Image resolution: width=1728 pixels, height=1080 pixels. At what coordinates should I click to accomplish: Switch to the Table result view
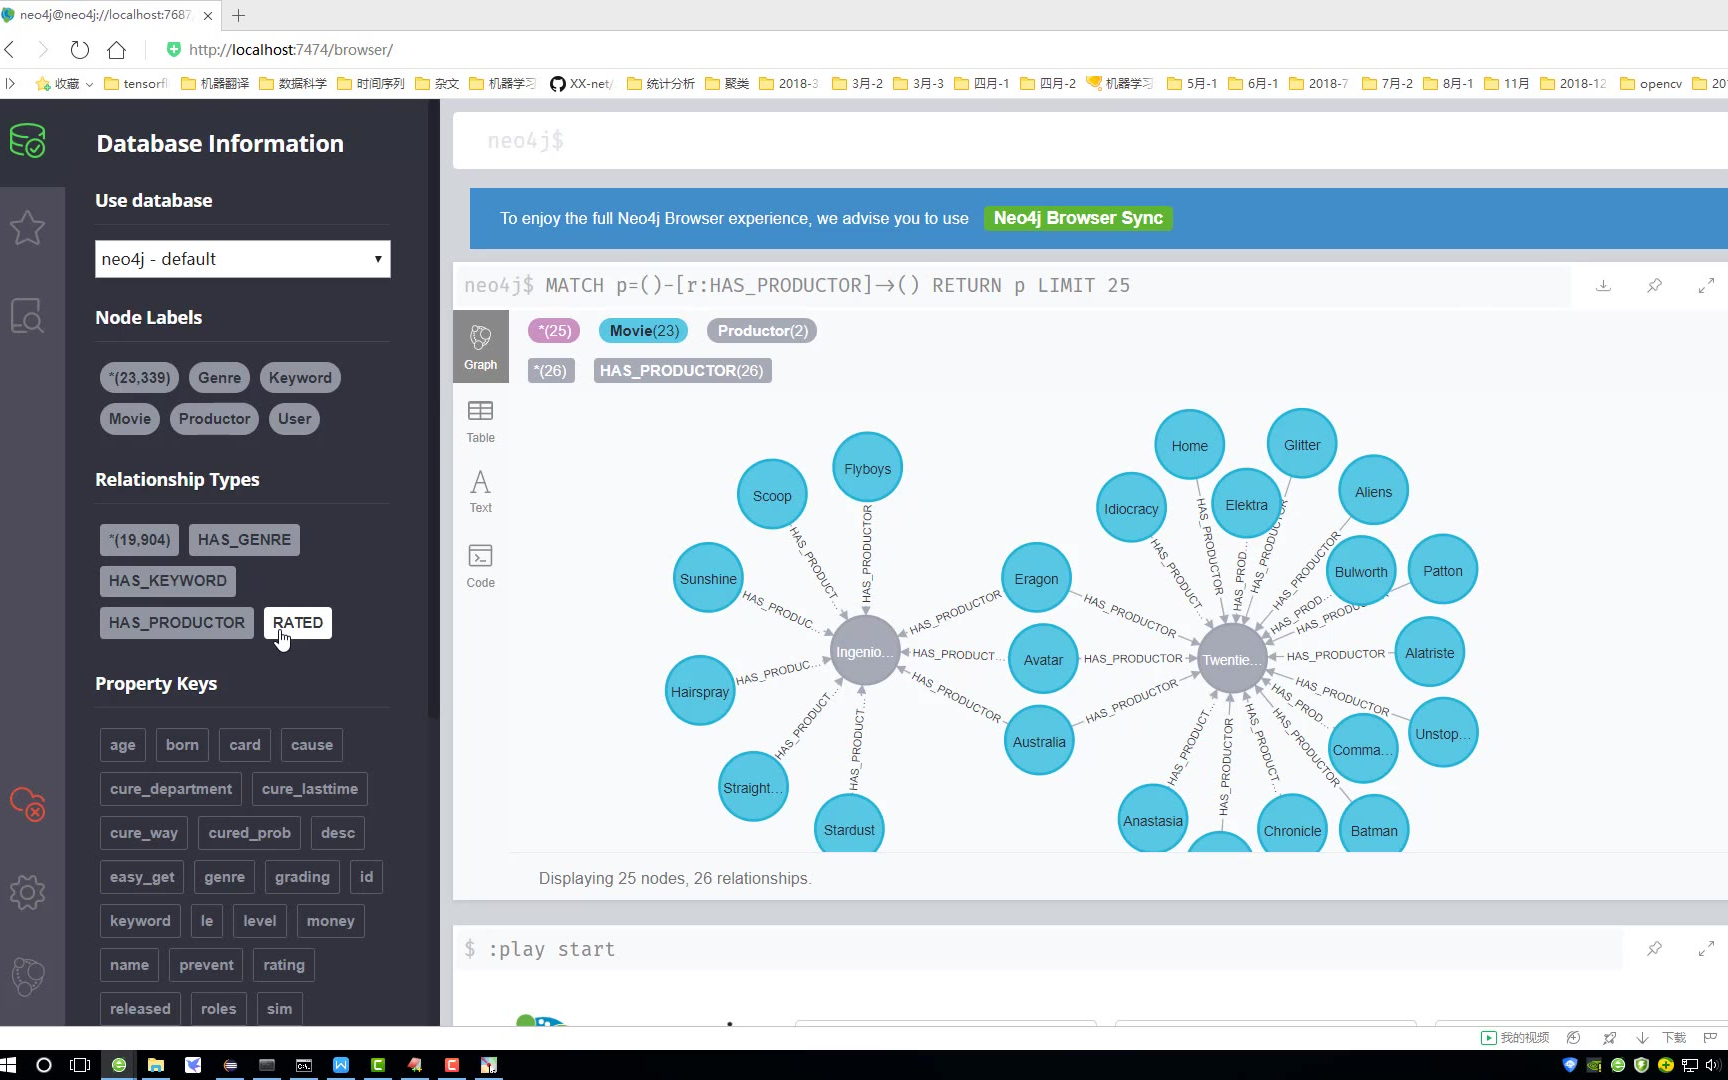click(x=480, y=421)
